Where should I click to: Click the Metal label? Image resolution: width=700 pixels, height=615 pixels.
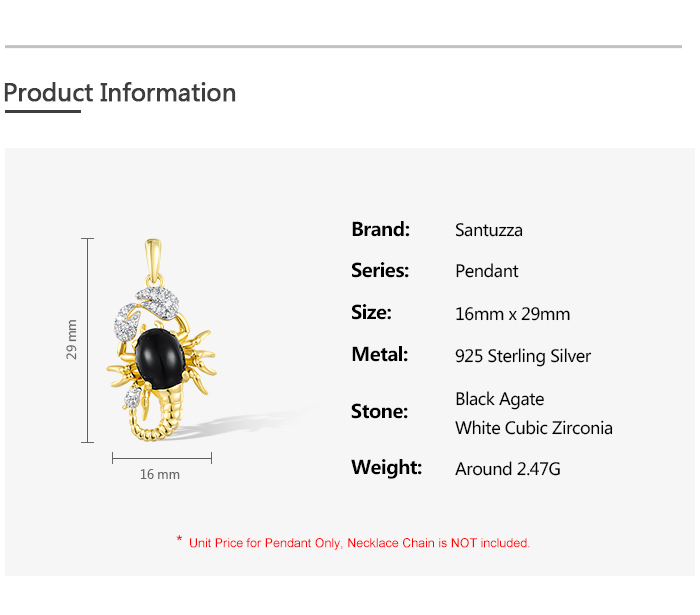(379, 354)
